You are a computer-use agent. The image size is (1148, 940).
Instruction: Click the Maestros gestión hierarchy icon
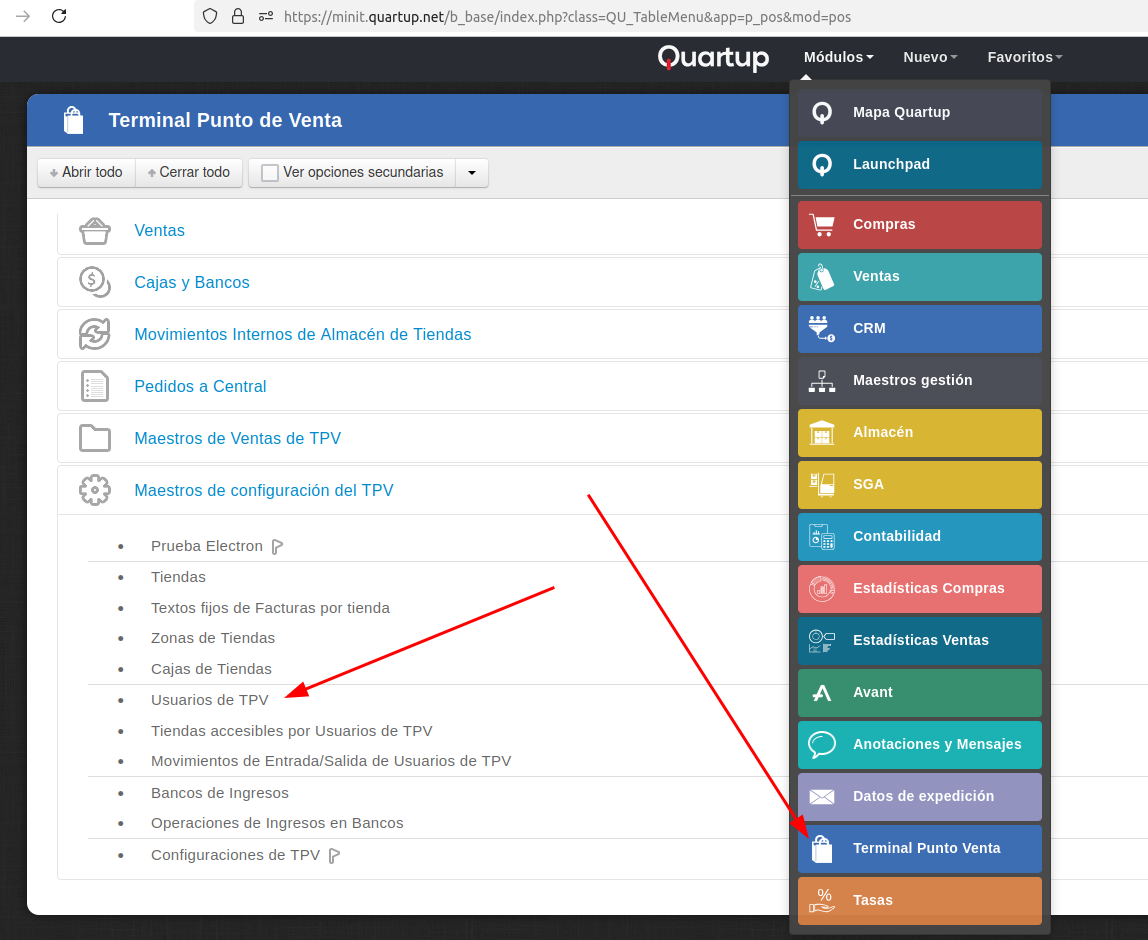[x=821, y=381]
